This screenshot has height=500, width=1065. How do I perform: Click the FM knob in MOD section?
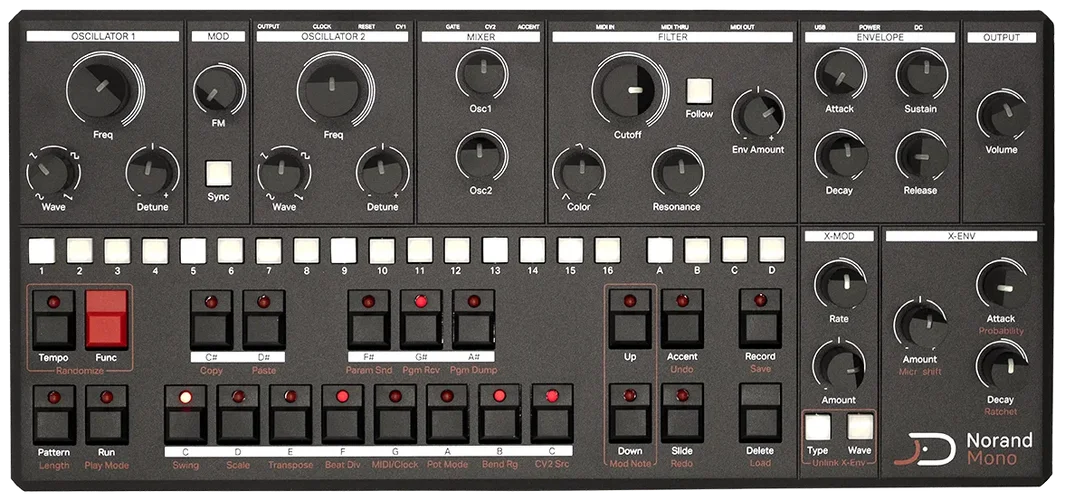[x=218, y=91]
